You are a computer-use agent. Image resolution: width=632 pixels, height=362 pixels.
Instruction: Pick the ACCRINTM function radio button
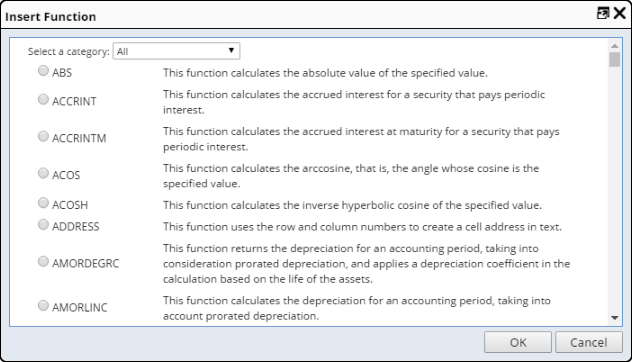coord(43,136)
